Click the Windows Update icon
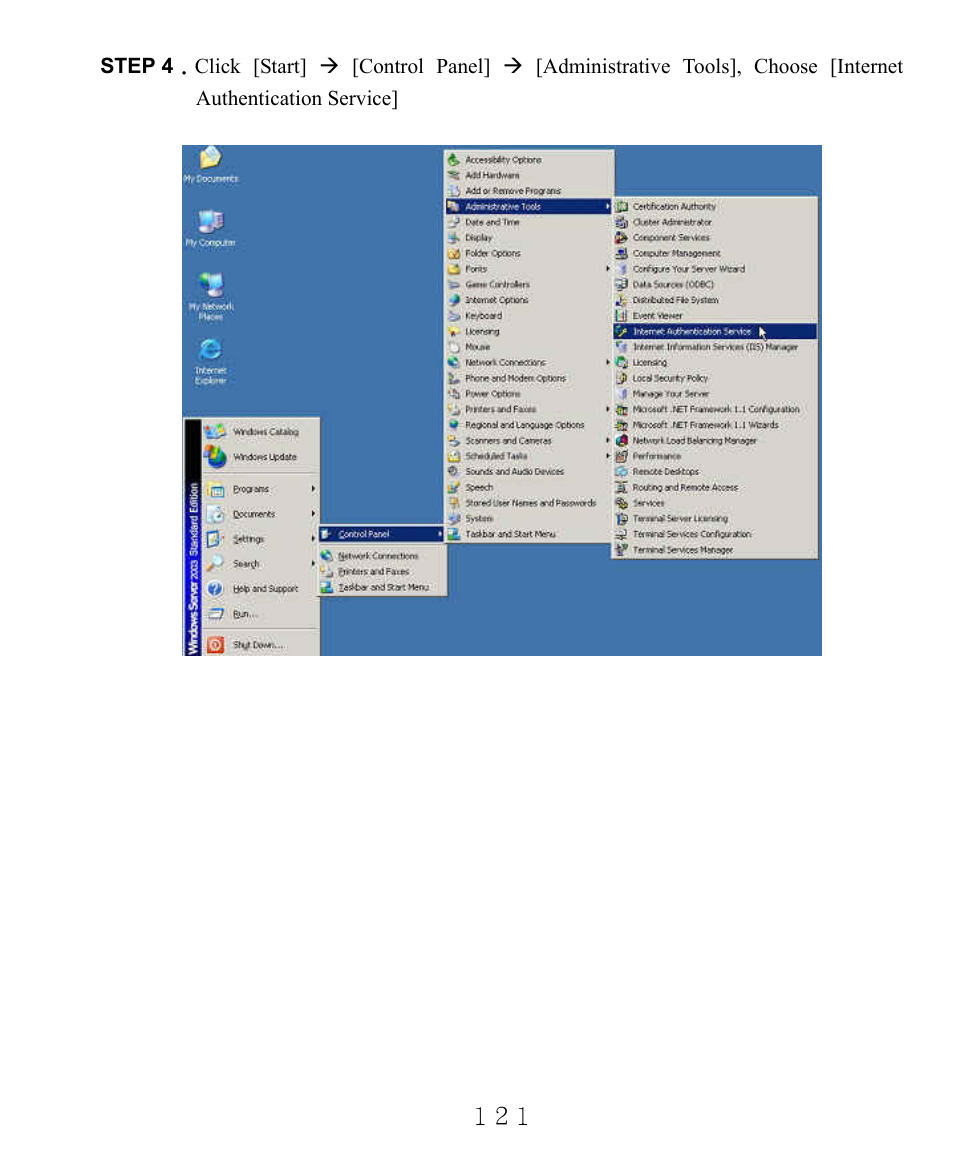954x1155 pixels. pyautogui.click(x=215, y=457)
